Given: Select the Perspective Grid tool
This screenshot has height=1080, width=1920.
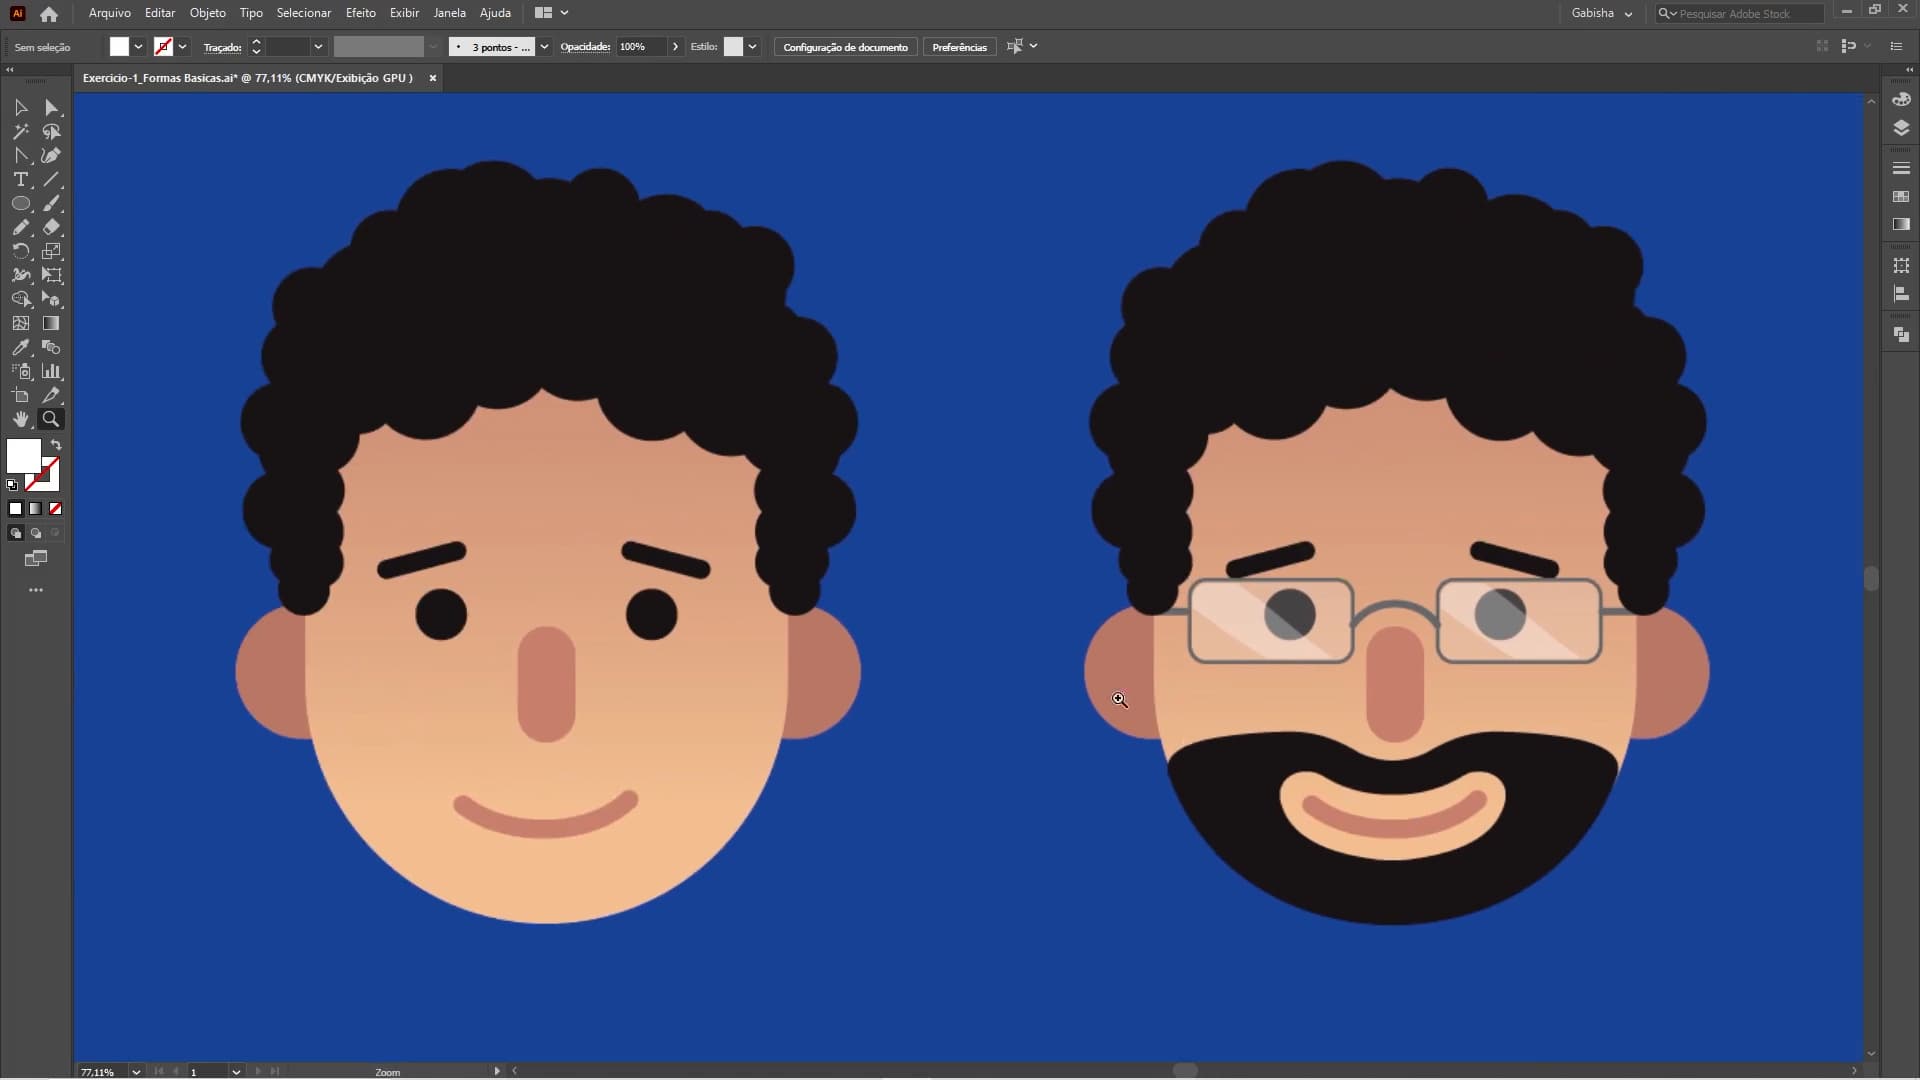Looking at the screenshot, I should point(51,299).
